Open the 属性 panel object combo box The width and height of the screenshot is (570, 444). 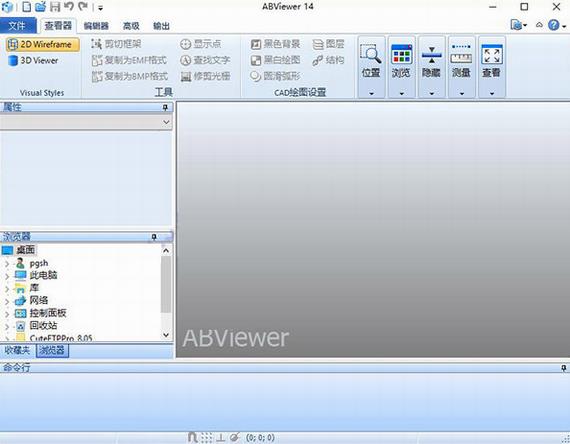[x=86, y=122]
